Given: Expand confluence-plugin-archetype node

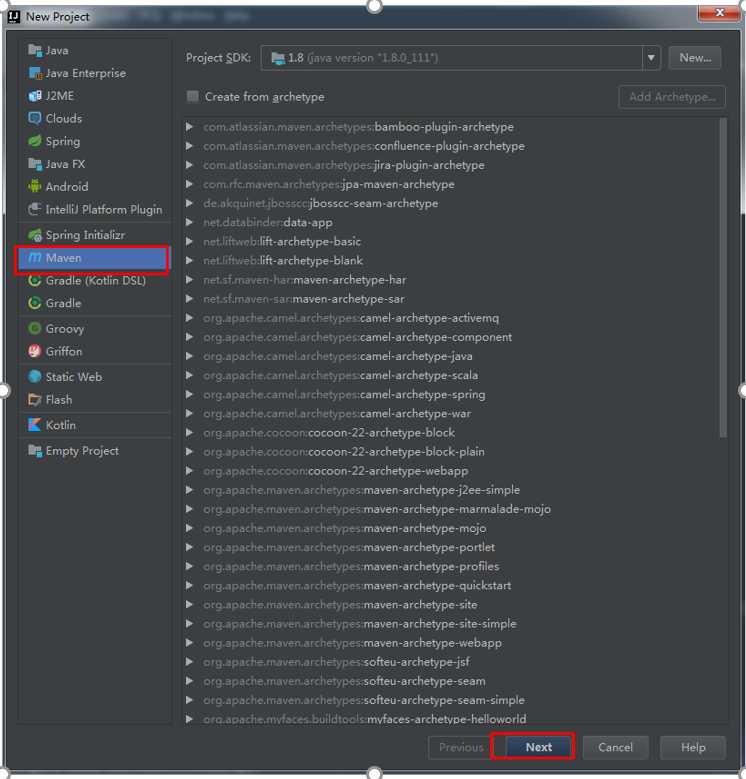Looking at the screenshot, I should coord(189,146).
